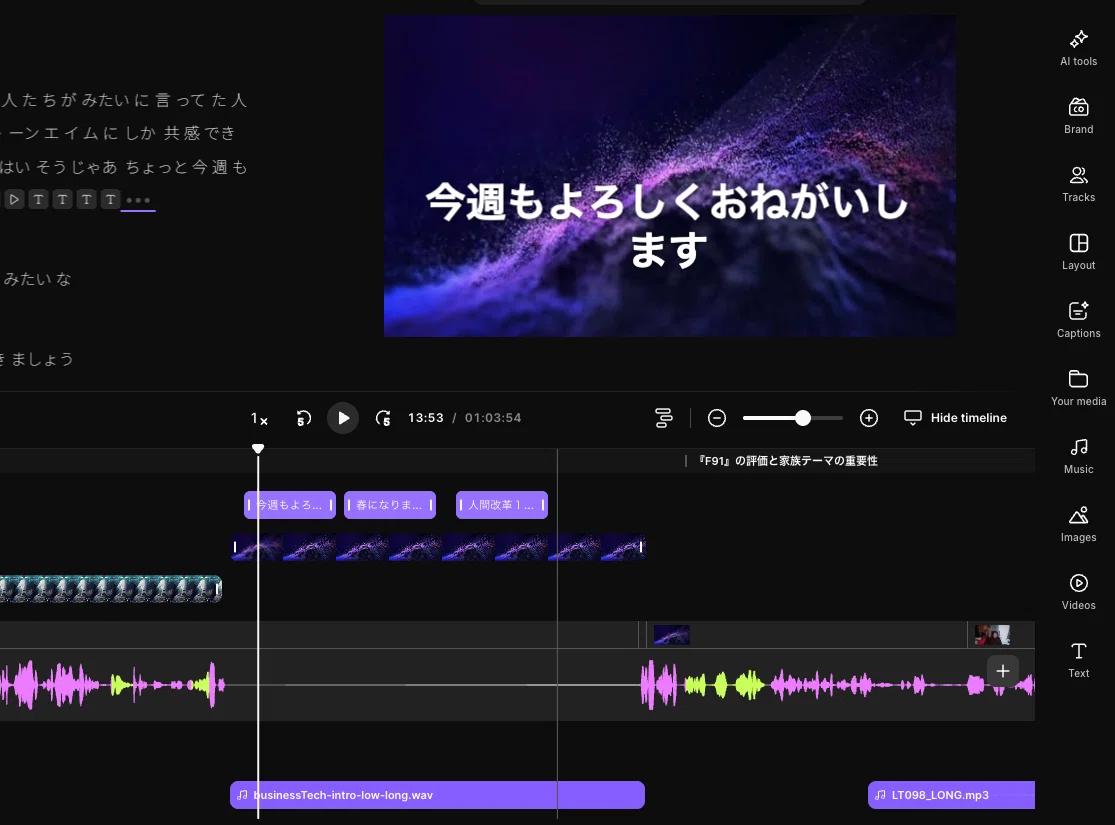Click the third T text layer chip
The image size is (1115, 825).
[87, 200]
